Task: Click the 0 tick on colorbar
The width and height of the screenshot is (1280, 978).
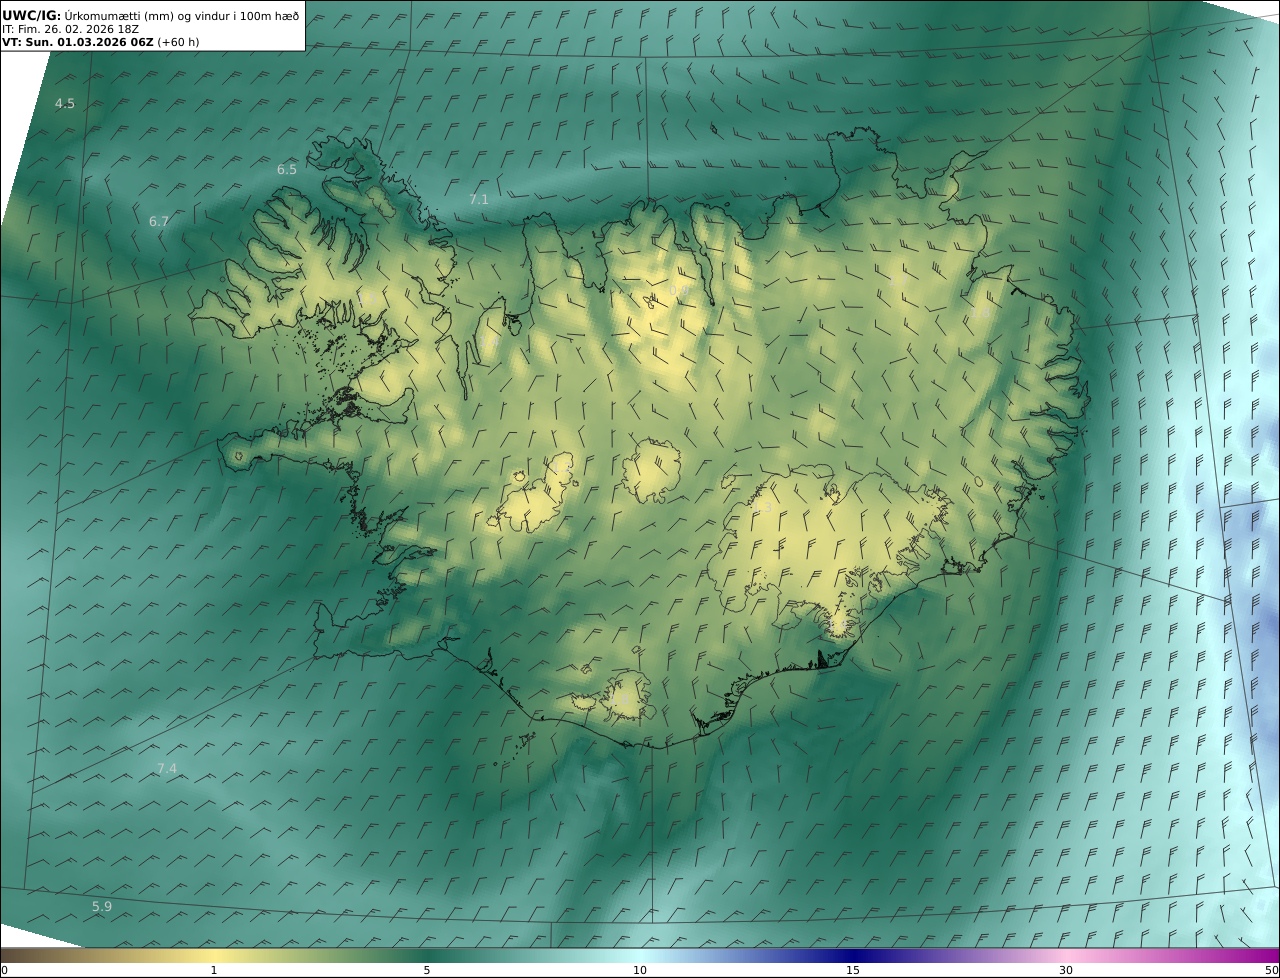Action: [4, 970]
